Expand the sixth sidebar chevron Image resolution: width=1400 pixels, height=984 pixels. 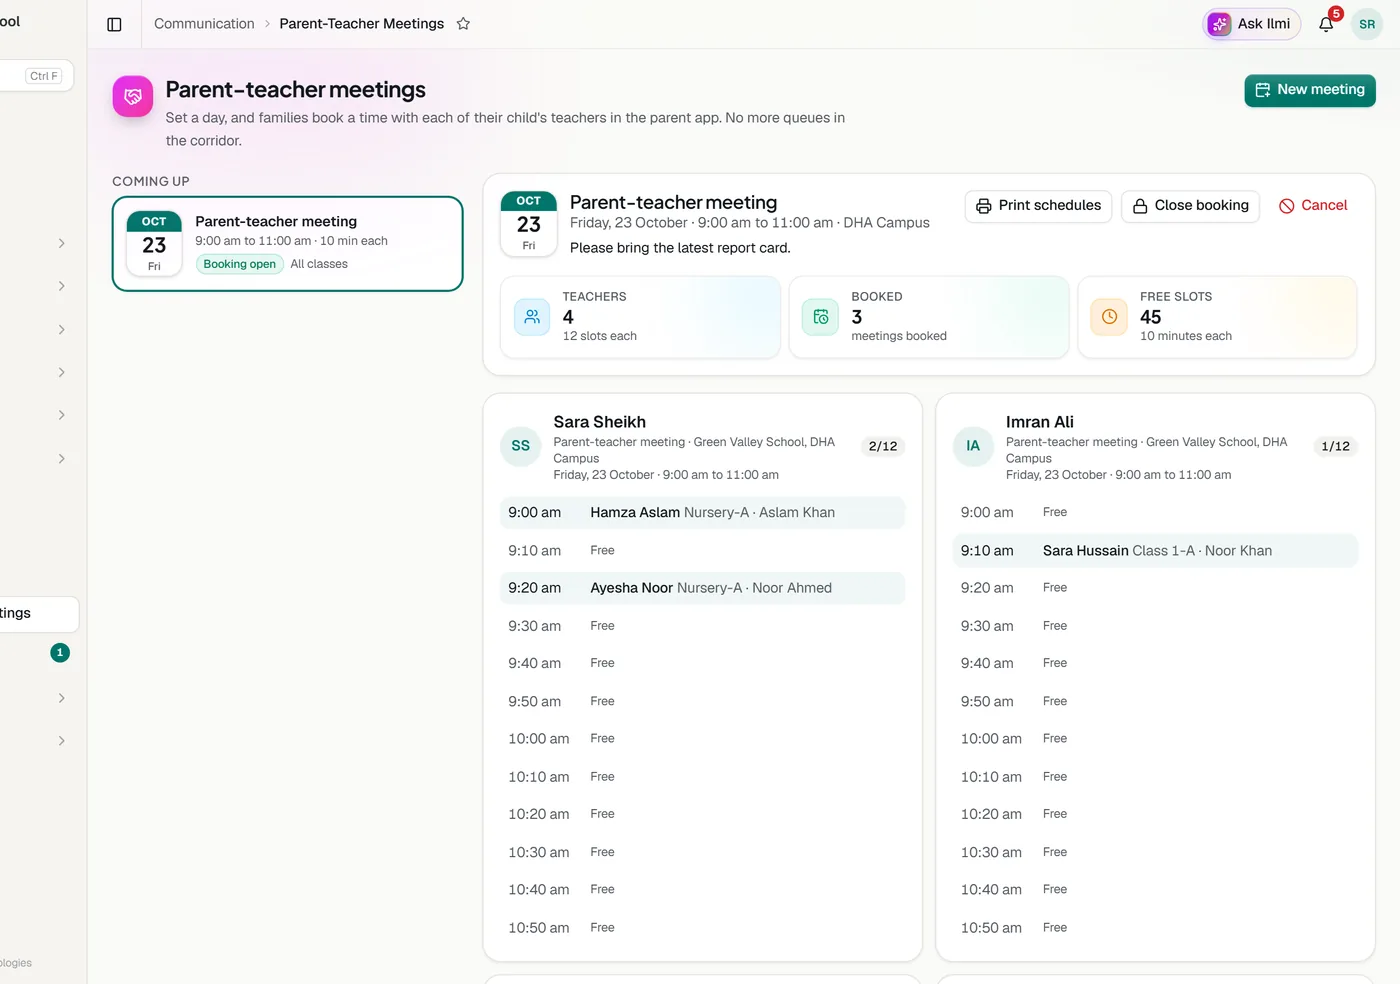(62, 459)
